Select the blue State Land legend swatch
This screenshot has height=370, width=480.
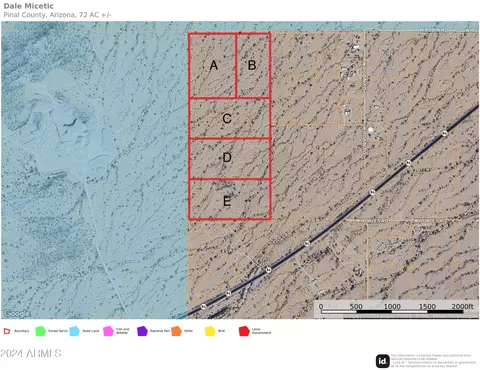click(75, 331)
